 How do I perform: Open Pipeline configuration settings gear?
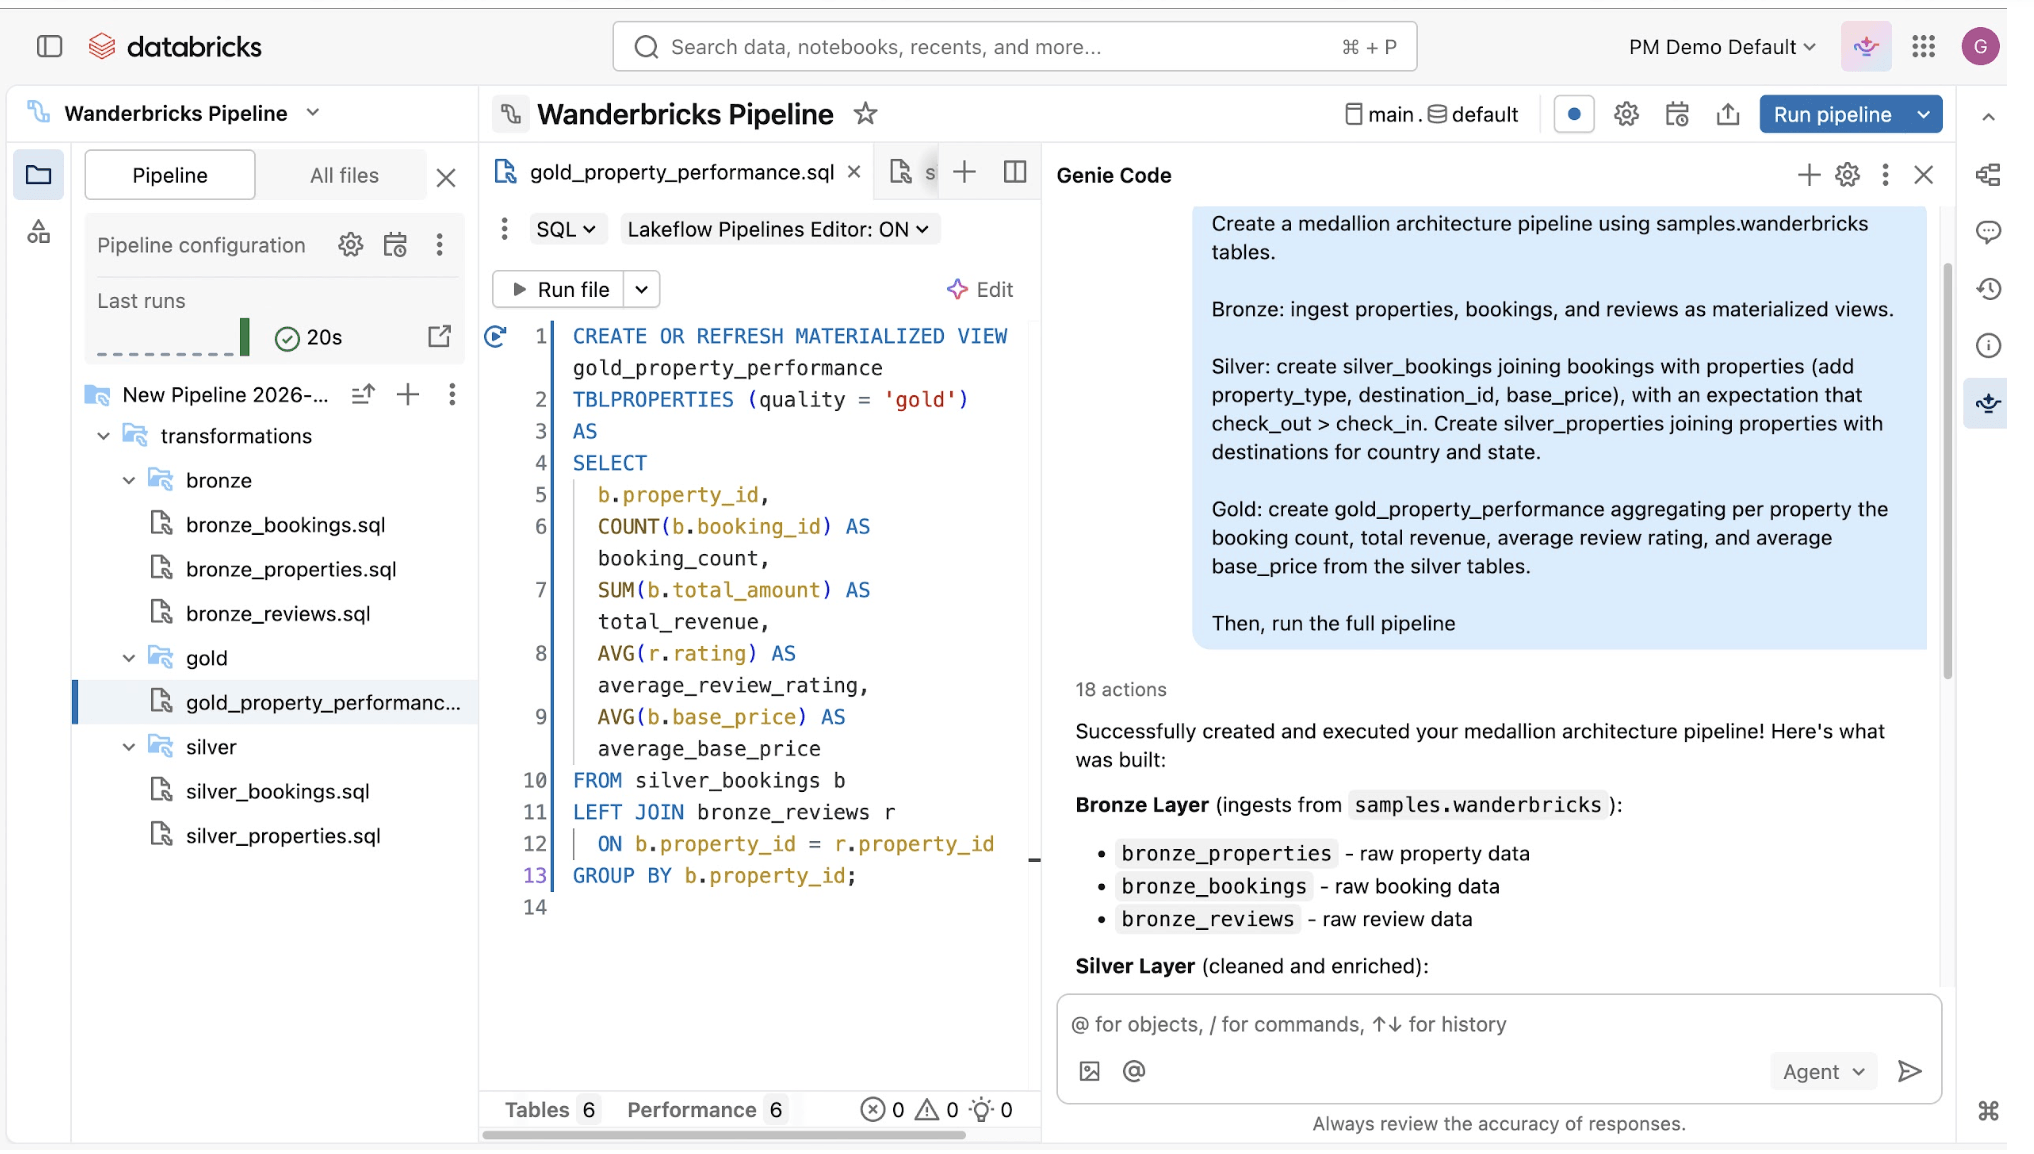[x=350, y=245]
